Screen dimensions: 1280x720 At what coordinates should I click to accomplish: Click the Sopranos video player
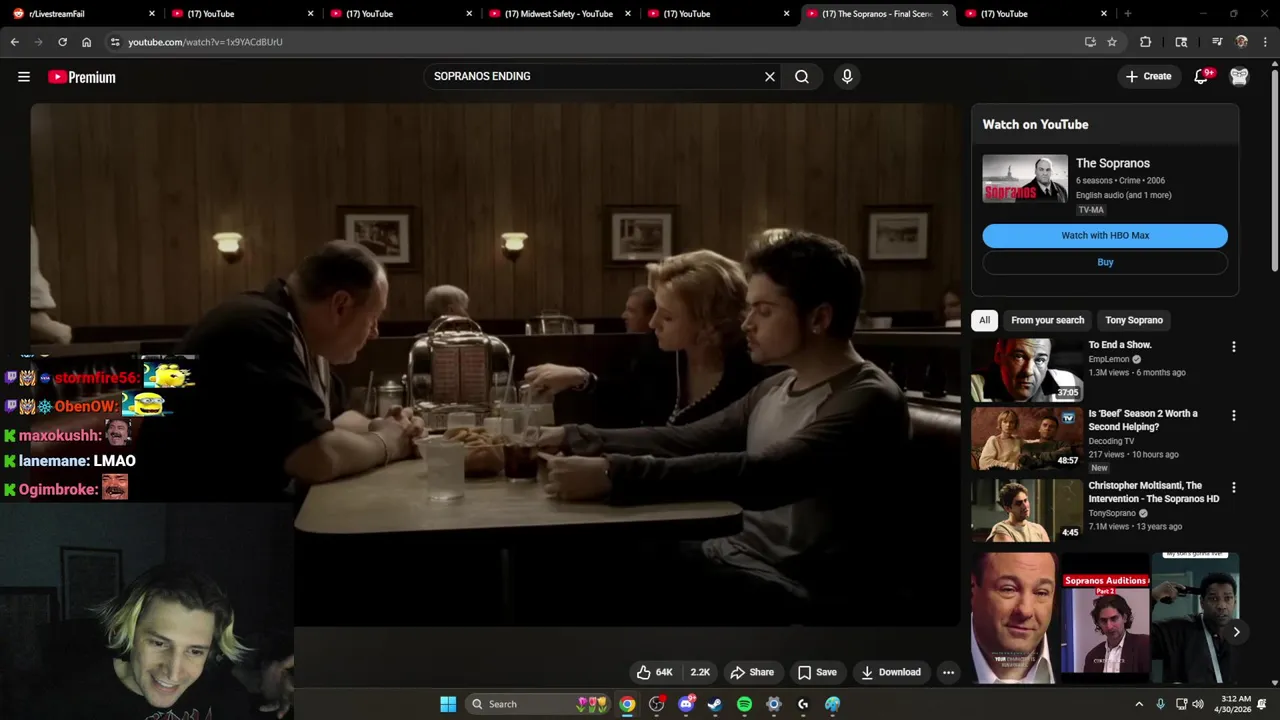click(495, 365)
